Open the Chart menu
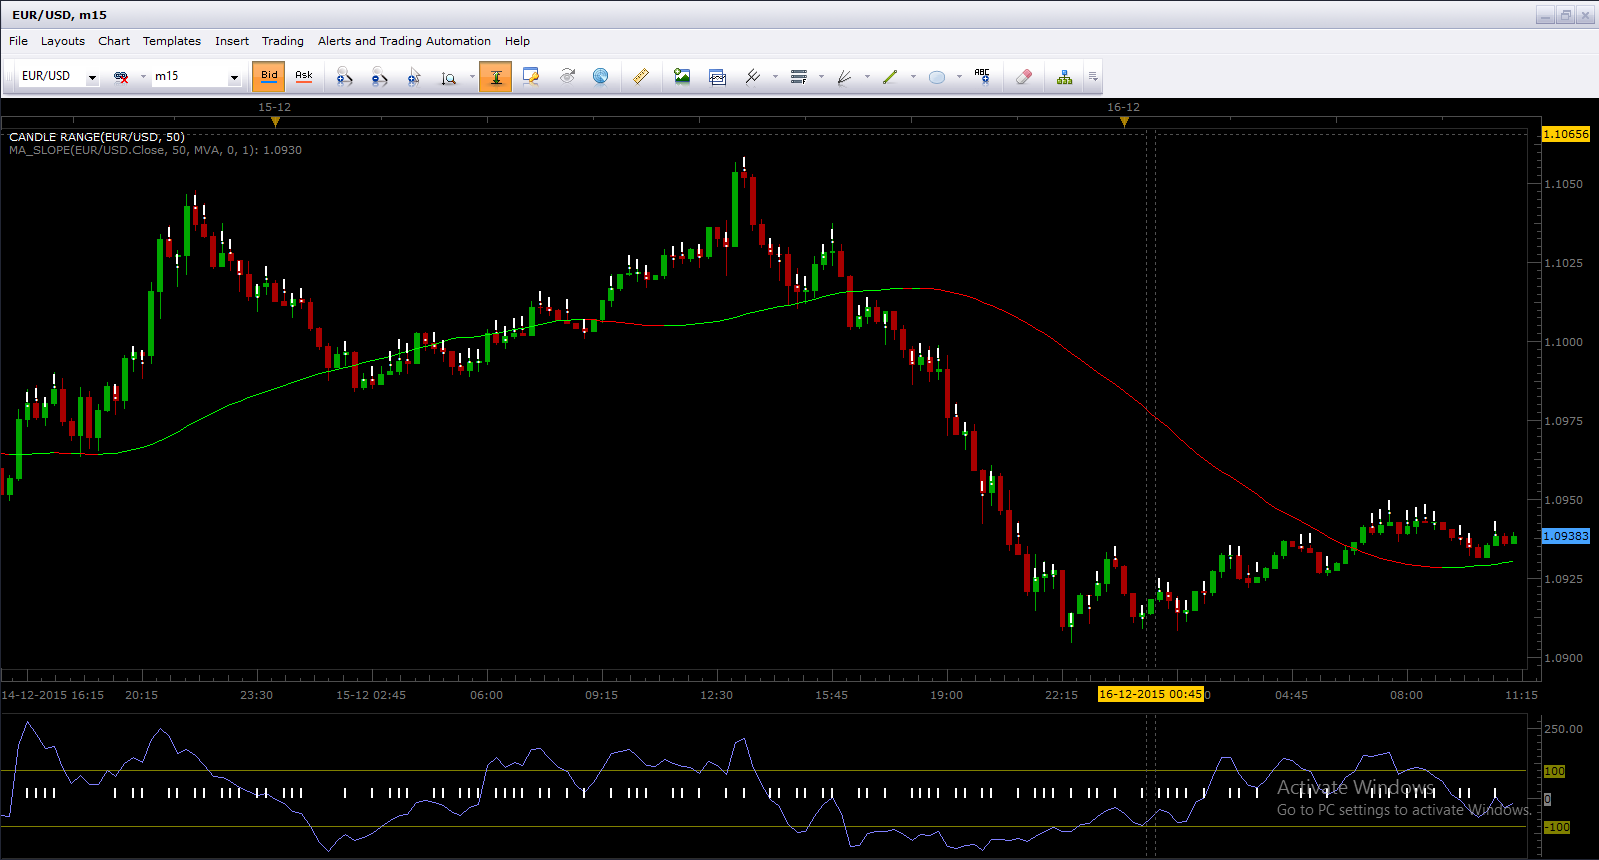This screenshot has width=1599, height=860. click(114, 41)
